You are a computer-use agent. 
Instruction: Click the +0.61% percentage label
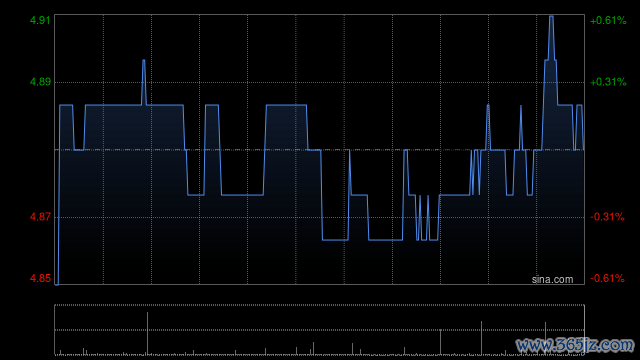tap(608, 20)
